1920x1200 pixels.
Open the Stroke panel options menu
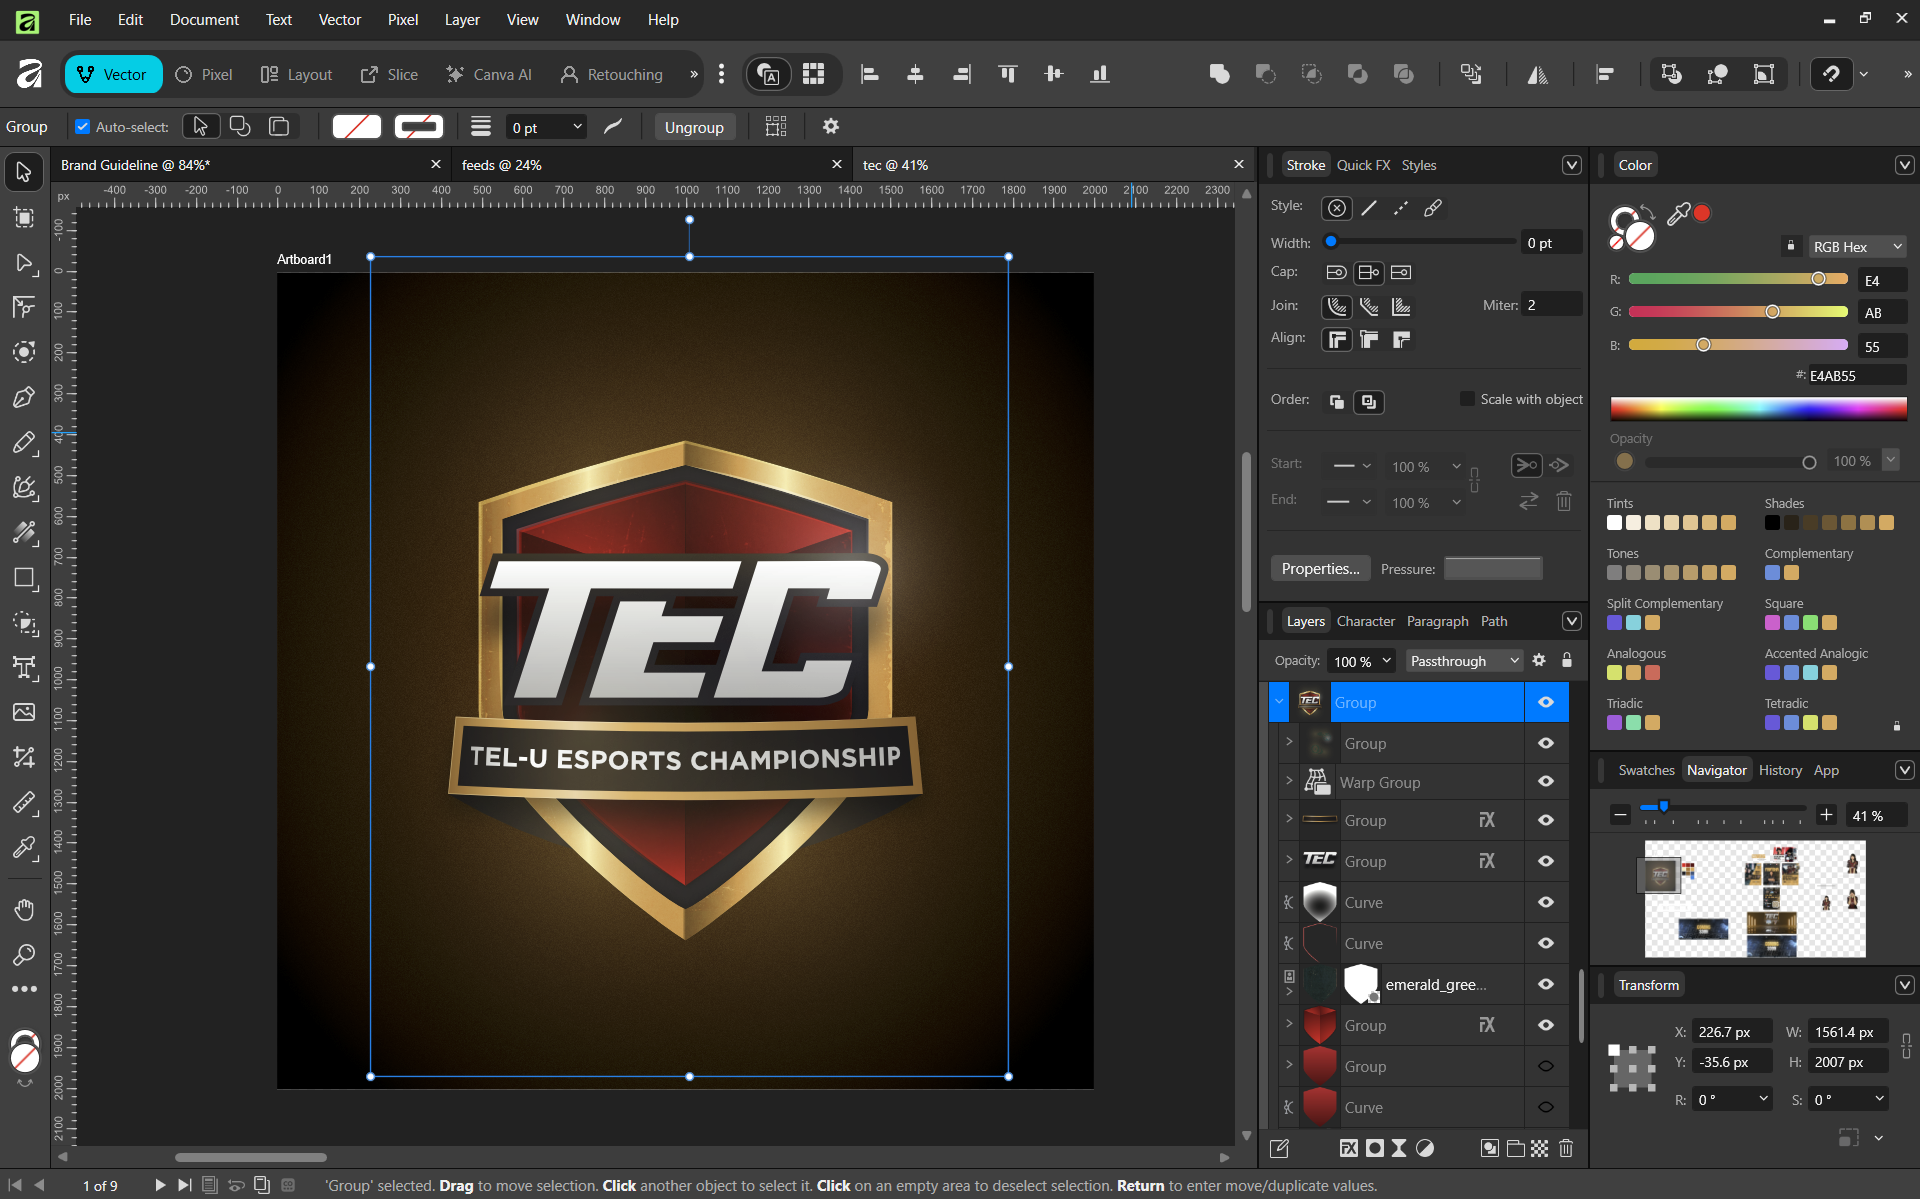pos(1571,165)
